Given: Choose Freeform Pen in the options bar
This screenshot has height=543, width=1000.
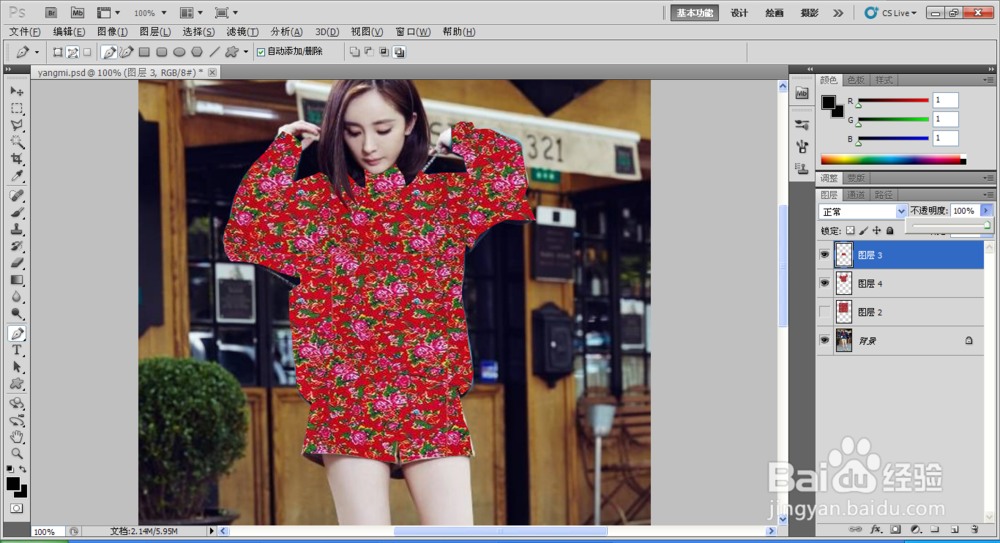Looking at the screenshot, I should (x=126, y=52).
